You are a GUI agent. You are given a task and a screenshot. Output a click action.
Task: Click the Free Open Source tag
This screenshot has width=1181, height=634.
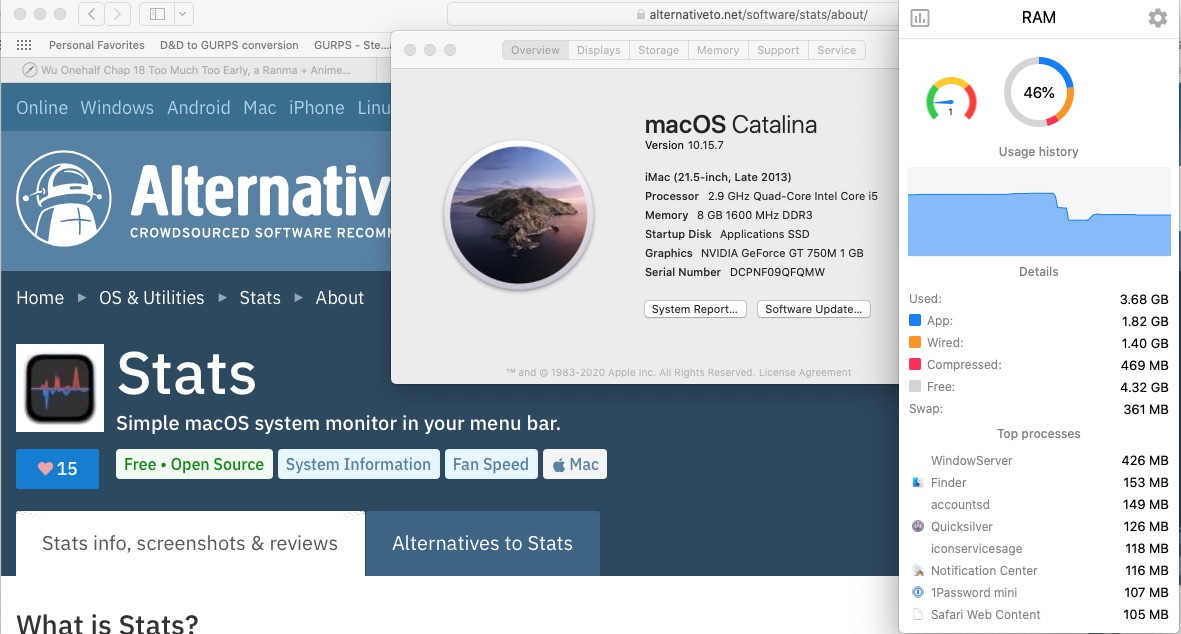pos(194,465)
